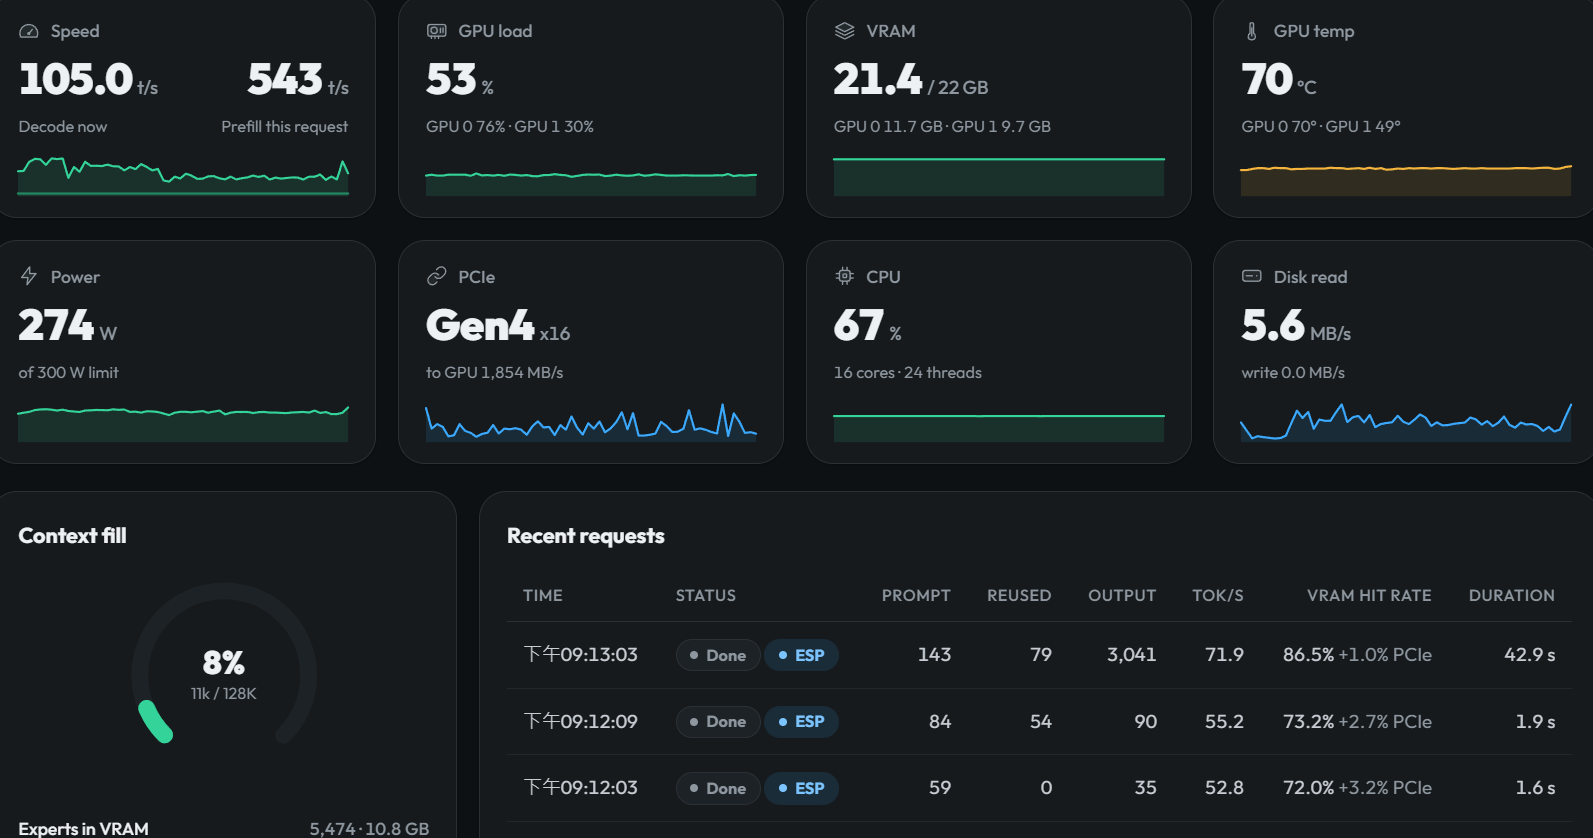Click the output value 3,041
This screenshot has height=838, width=1593.
coord(1132,655)
